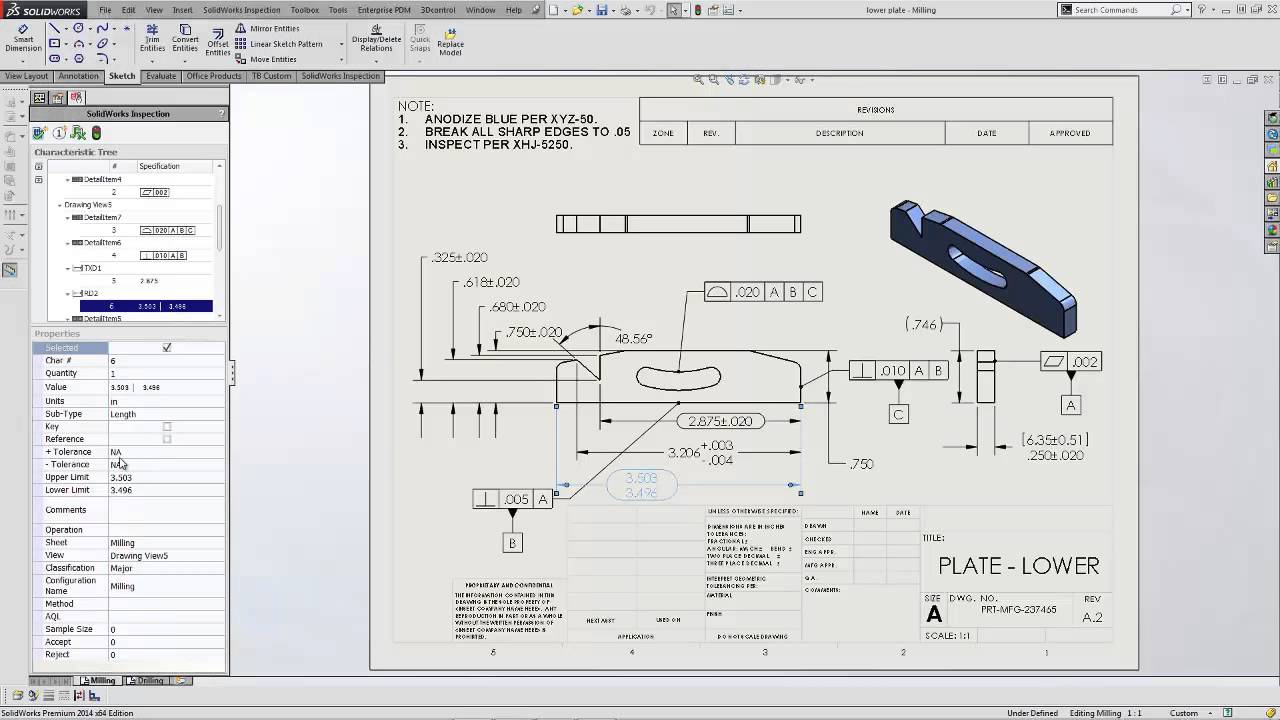1280x720 pixels.
Task: Collapse the Drawing View5 tree node
Action: [59, 205]
